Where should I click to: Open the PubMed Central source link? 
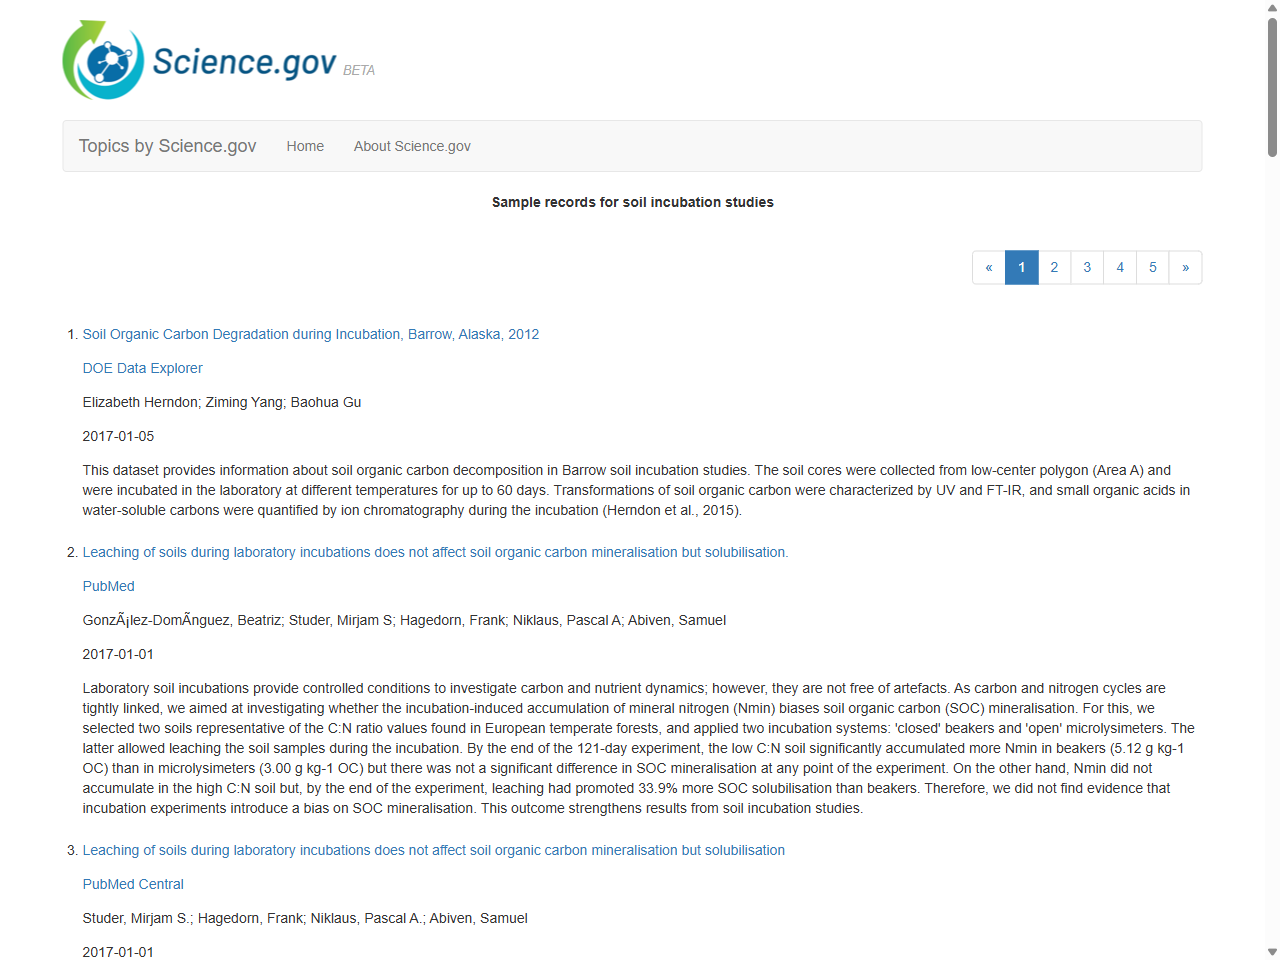133,884
